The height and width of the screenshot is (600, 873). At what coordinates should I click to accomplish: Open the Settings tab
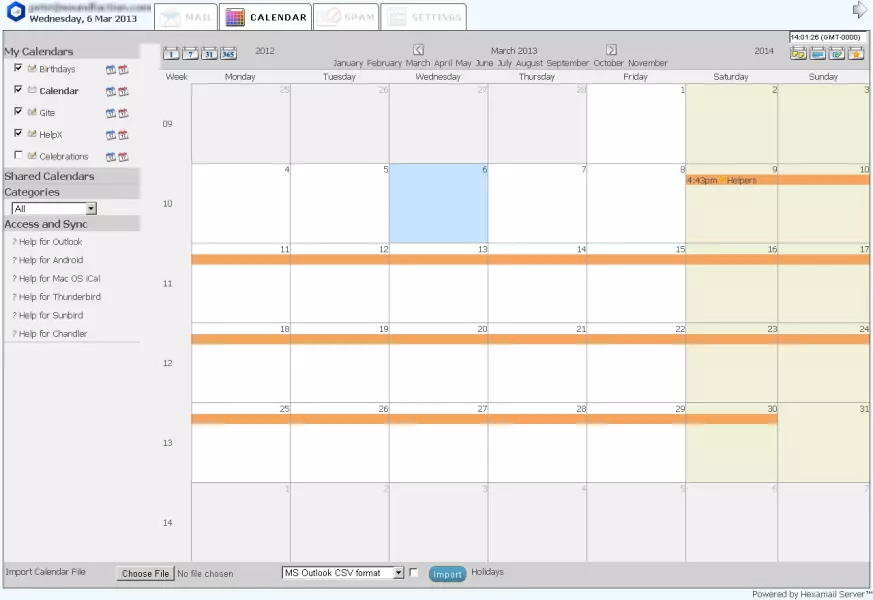coord(423,17)
